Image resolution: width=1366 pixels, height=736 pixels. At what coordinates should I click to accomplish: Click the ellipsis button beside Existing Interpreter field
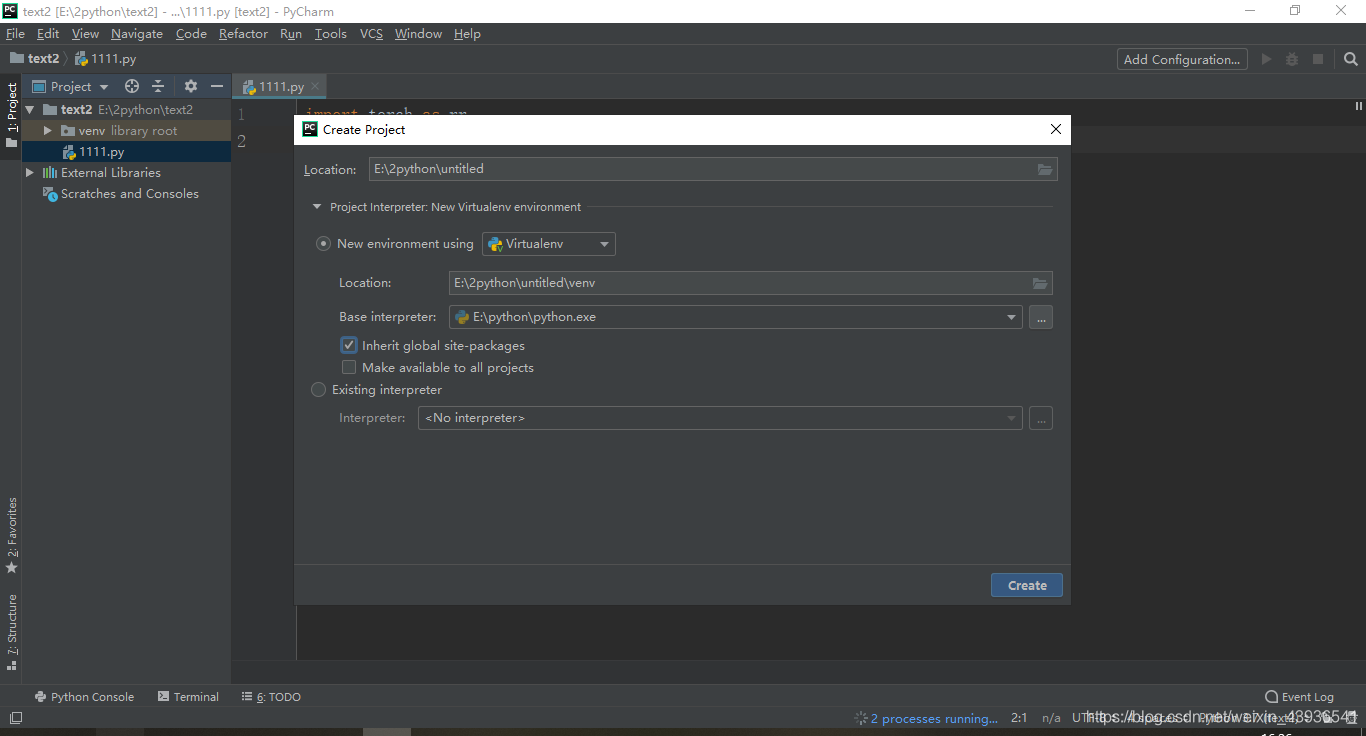coord(1041,419)
